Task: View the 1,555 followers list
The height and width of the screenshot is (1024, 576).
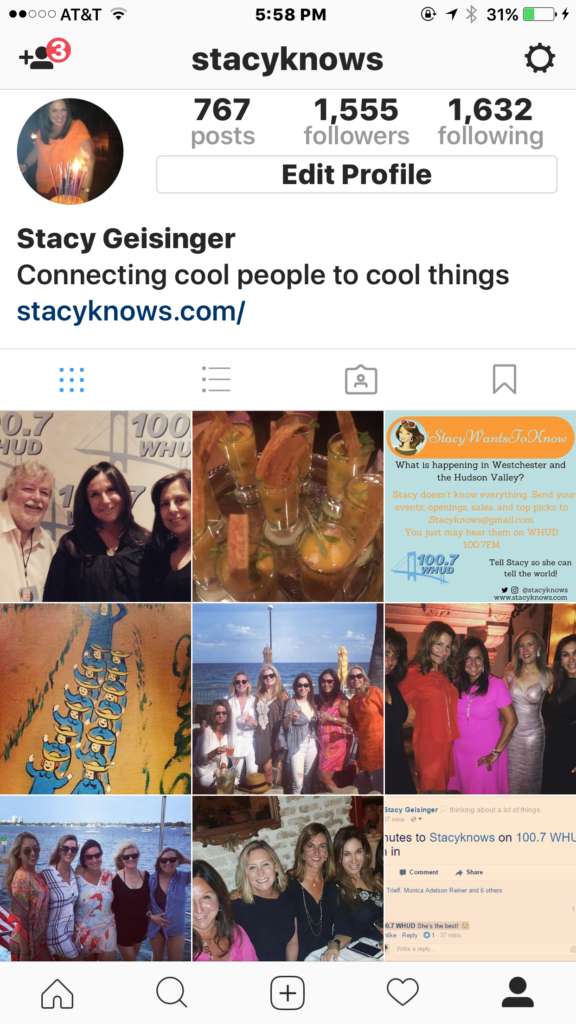Action: point(357,122)
